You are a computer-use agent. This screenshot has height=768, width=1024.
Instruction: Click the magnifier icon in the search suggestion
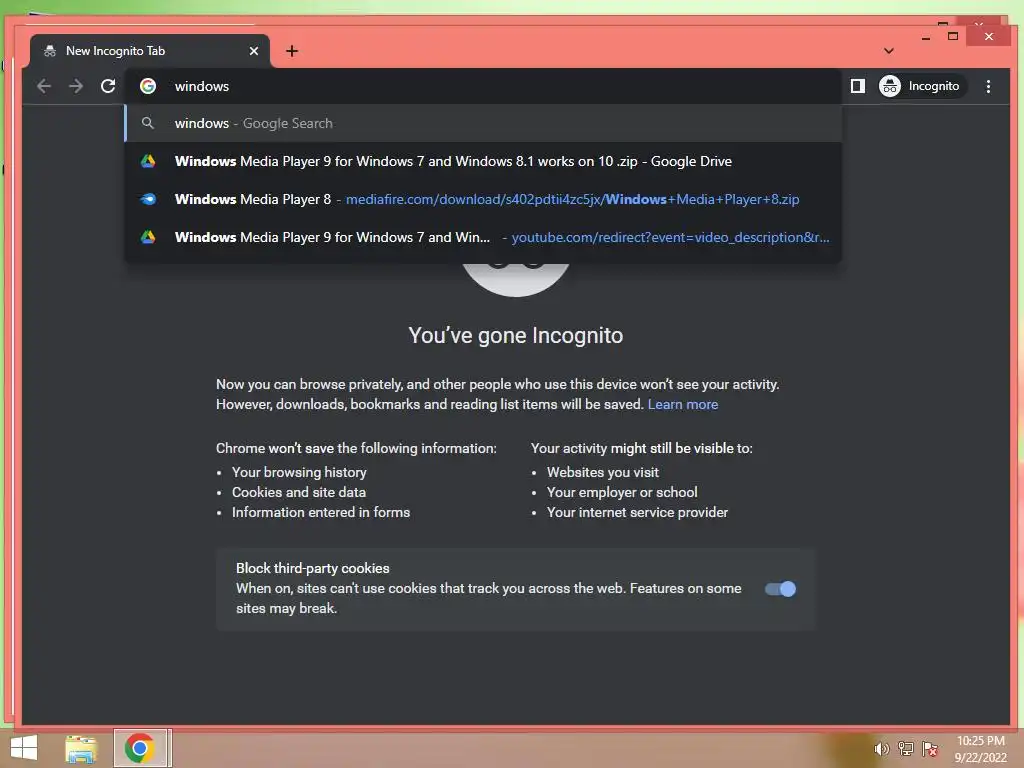pos(148,123)
